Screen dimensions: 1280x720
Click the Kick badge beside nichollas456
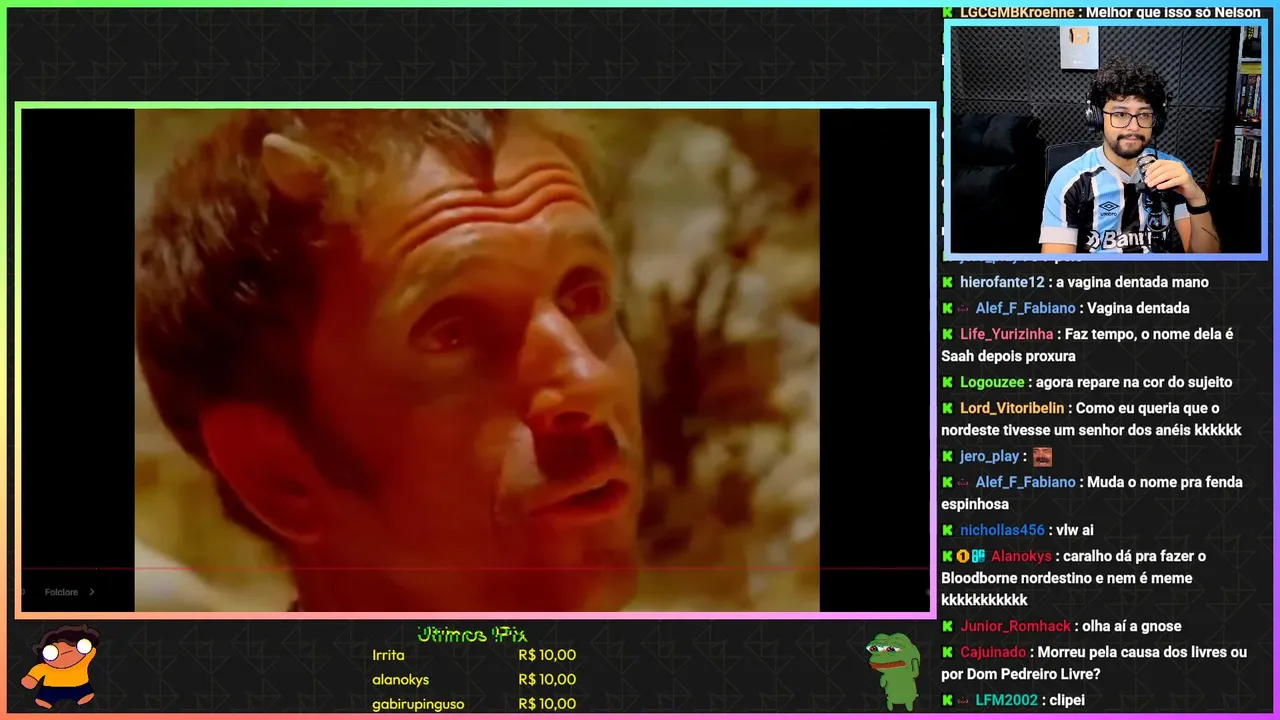point(947,531)
